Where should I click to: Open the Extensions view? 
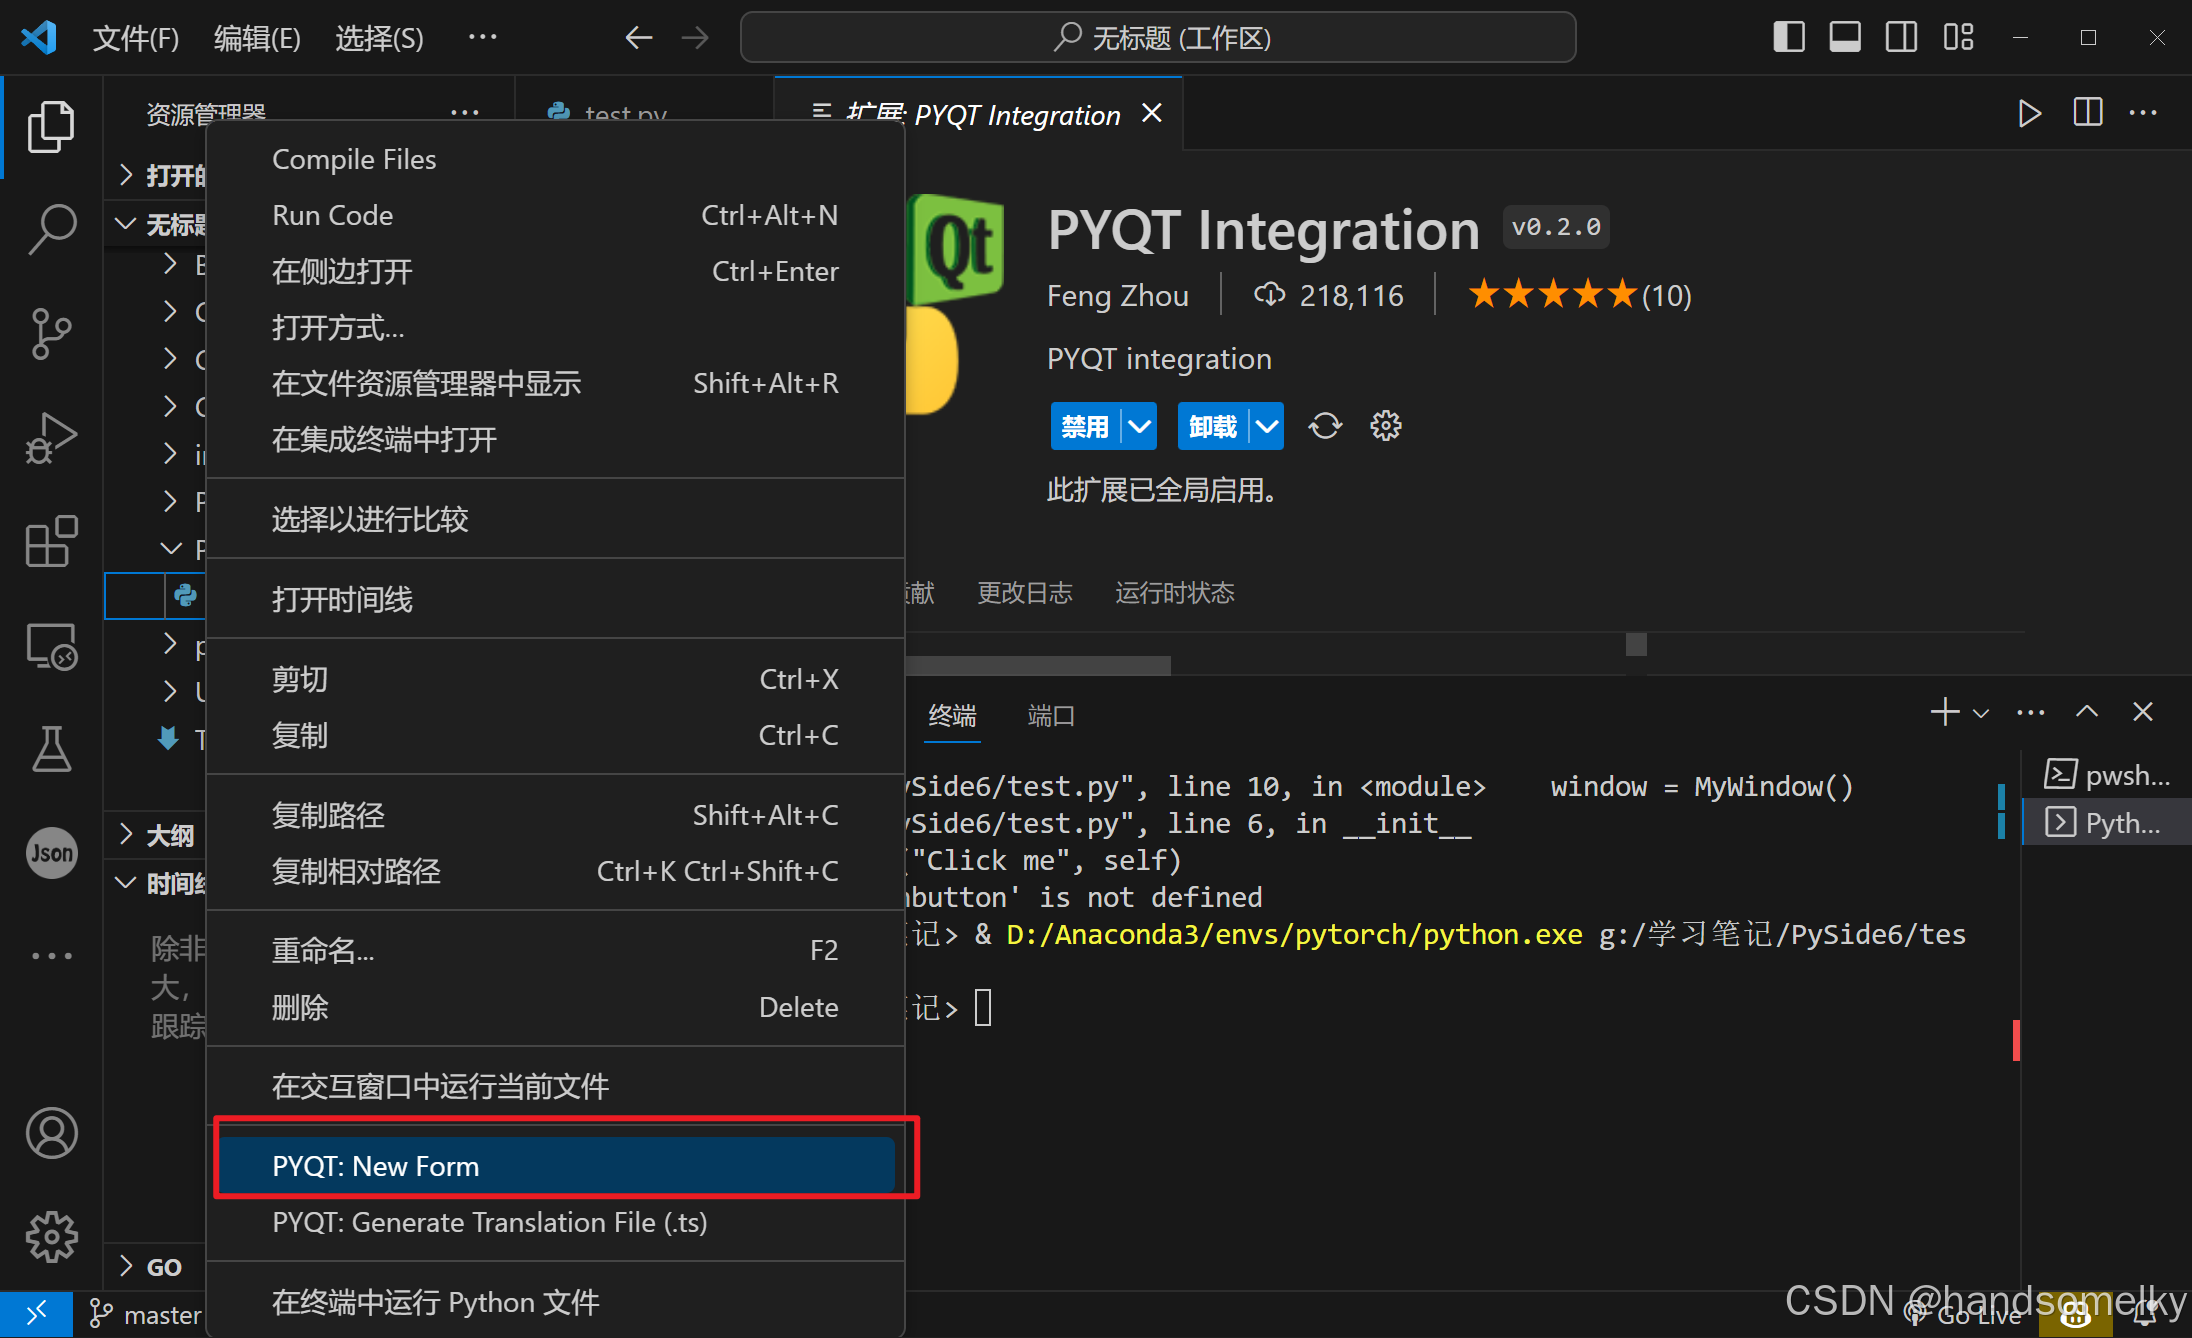click(51, 542)
